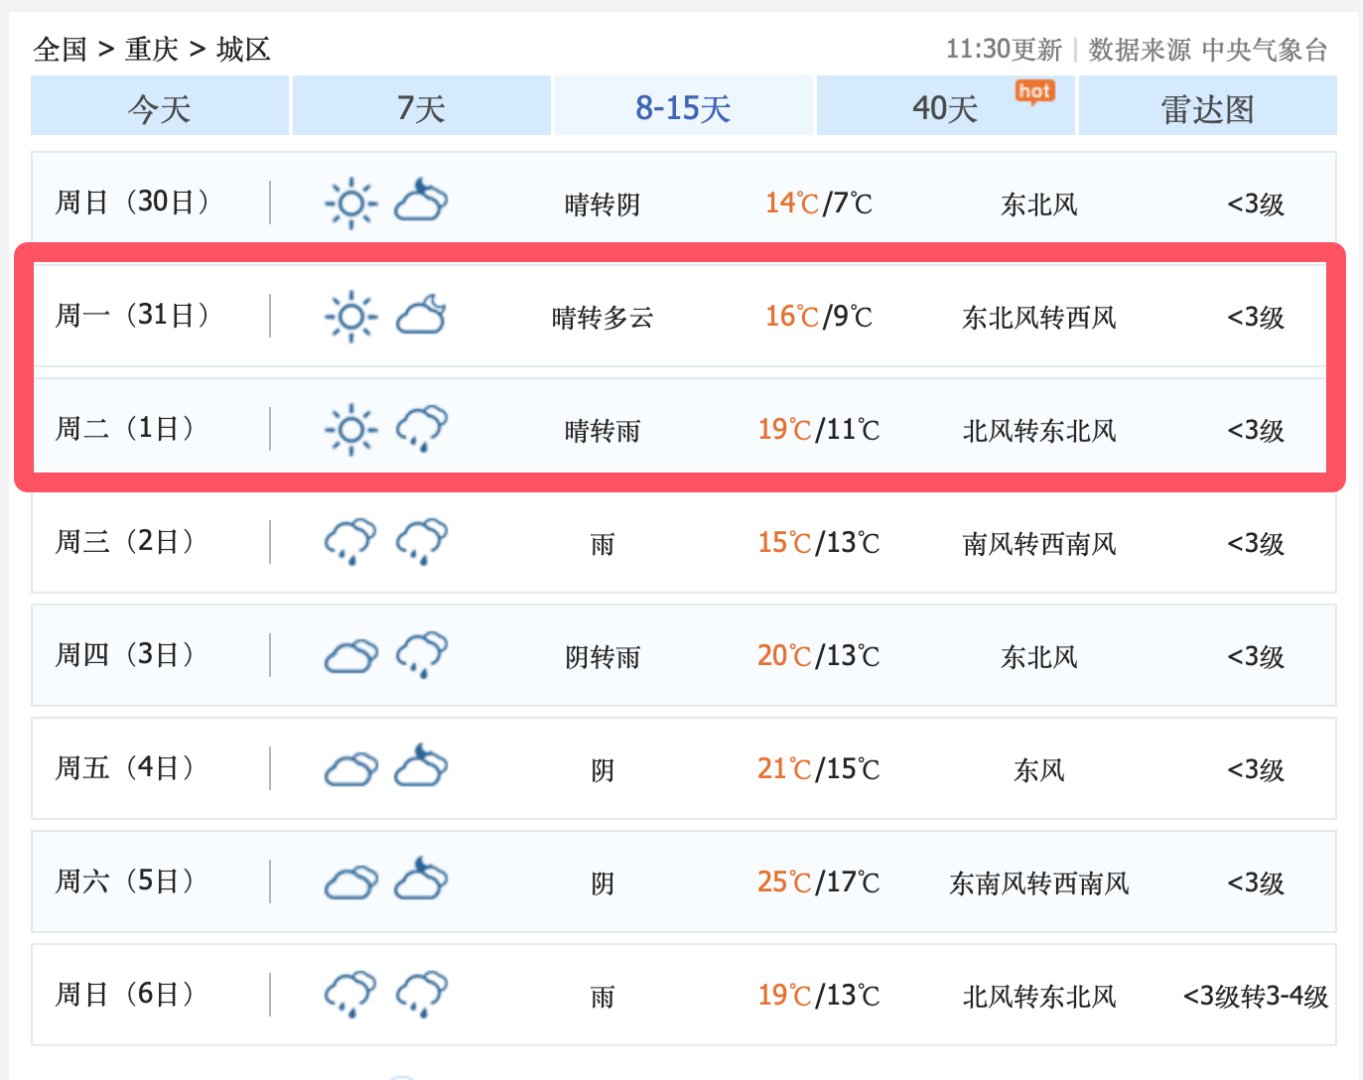
Task: Click the orange hot badge icon
Action: [1034, 92]
